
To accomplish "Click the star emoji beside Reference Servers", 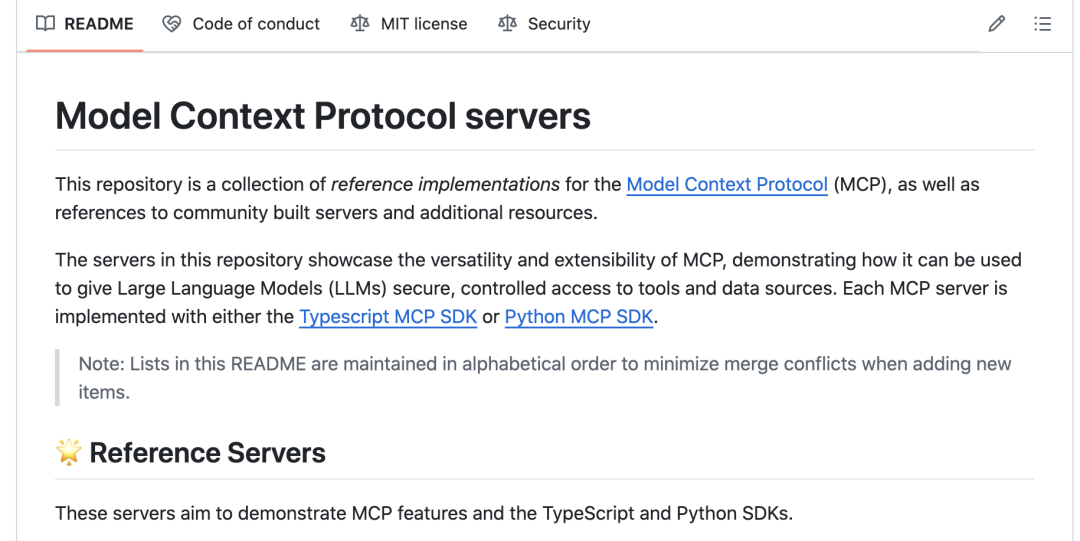I will pyautogui.click(x=69, y=452).
